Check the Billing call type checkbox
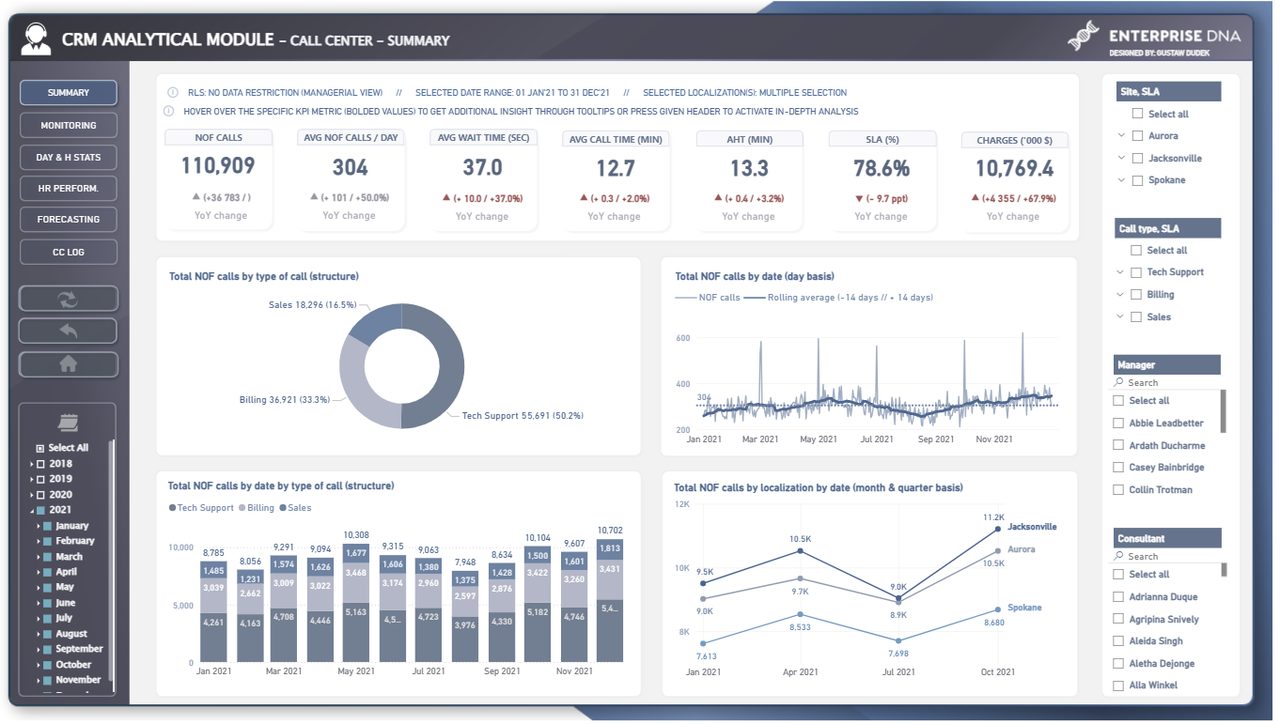The height and width of the screenshot is (724, 1280). 1136,295
